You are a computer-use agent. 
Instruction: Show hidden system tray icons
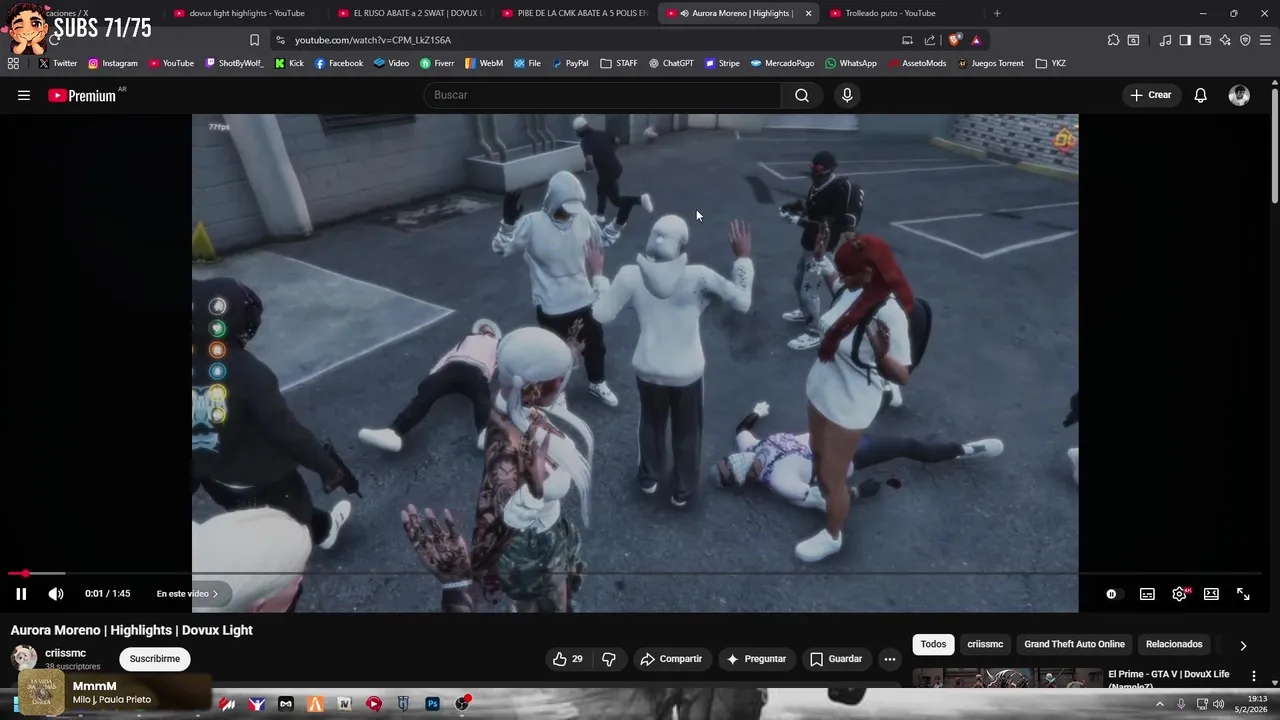[1160, 704]
